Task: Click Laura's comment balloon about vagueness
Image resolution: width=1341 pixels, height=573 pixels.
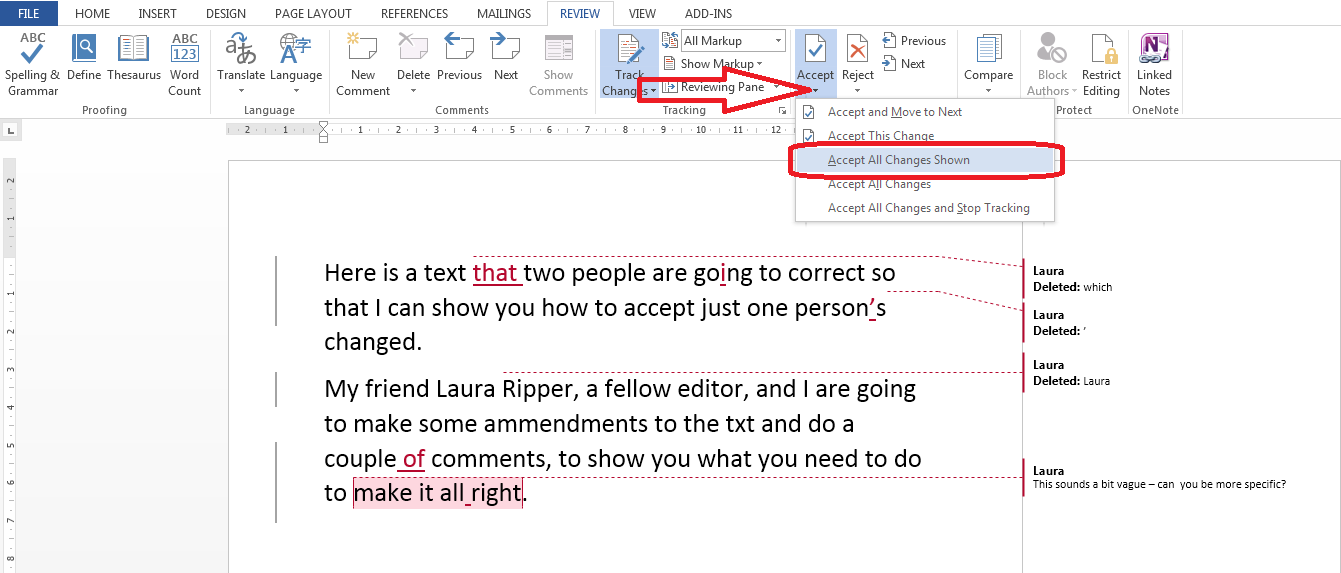Action: pyautogui.click(x=1158, y=478)
